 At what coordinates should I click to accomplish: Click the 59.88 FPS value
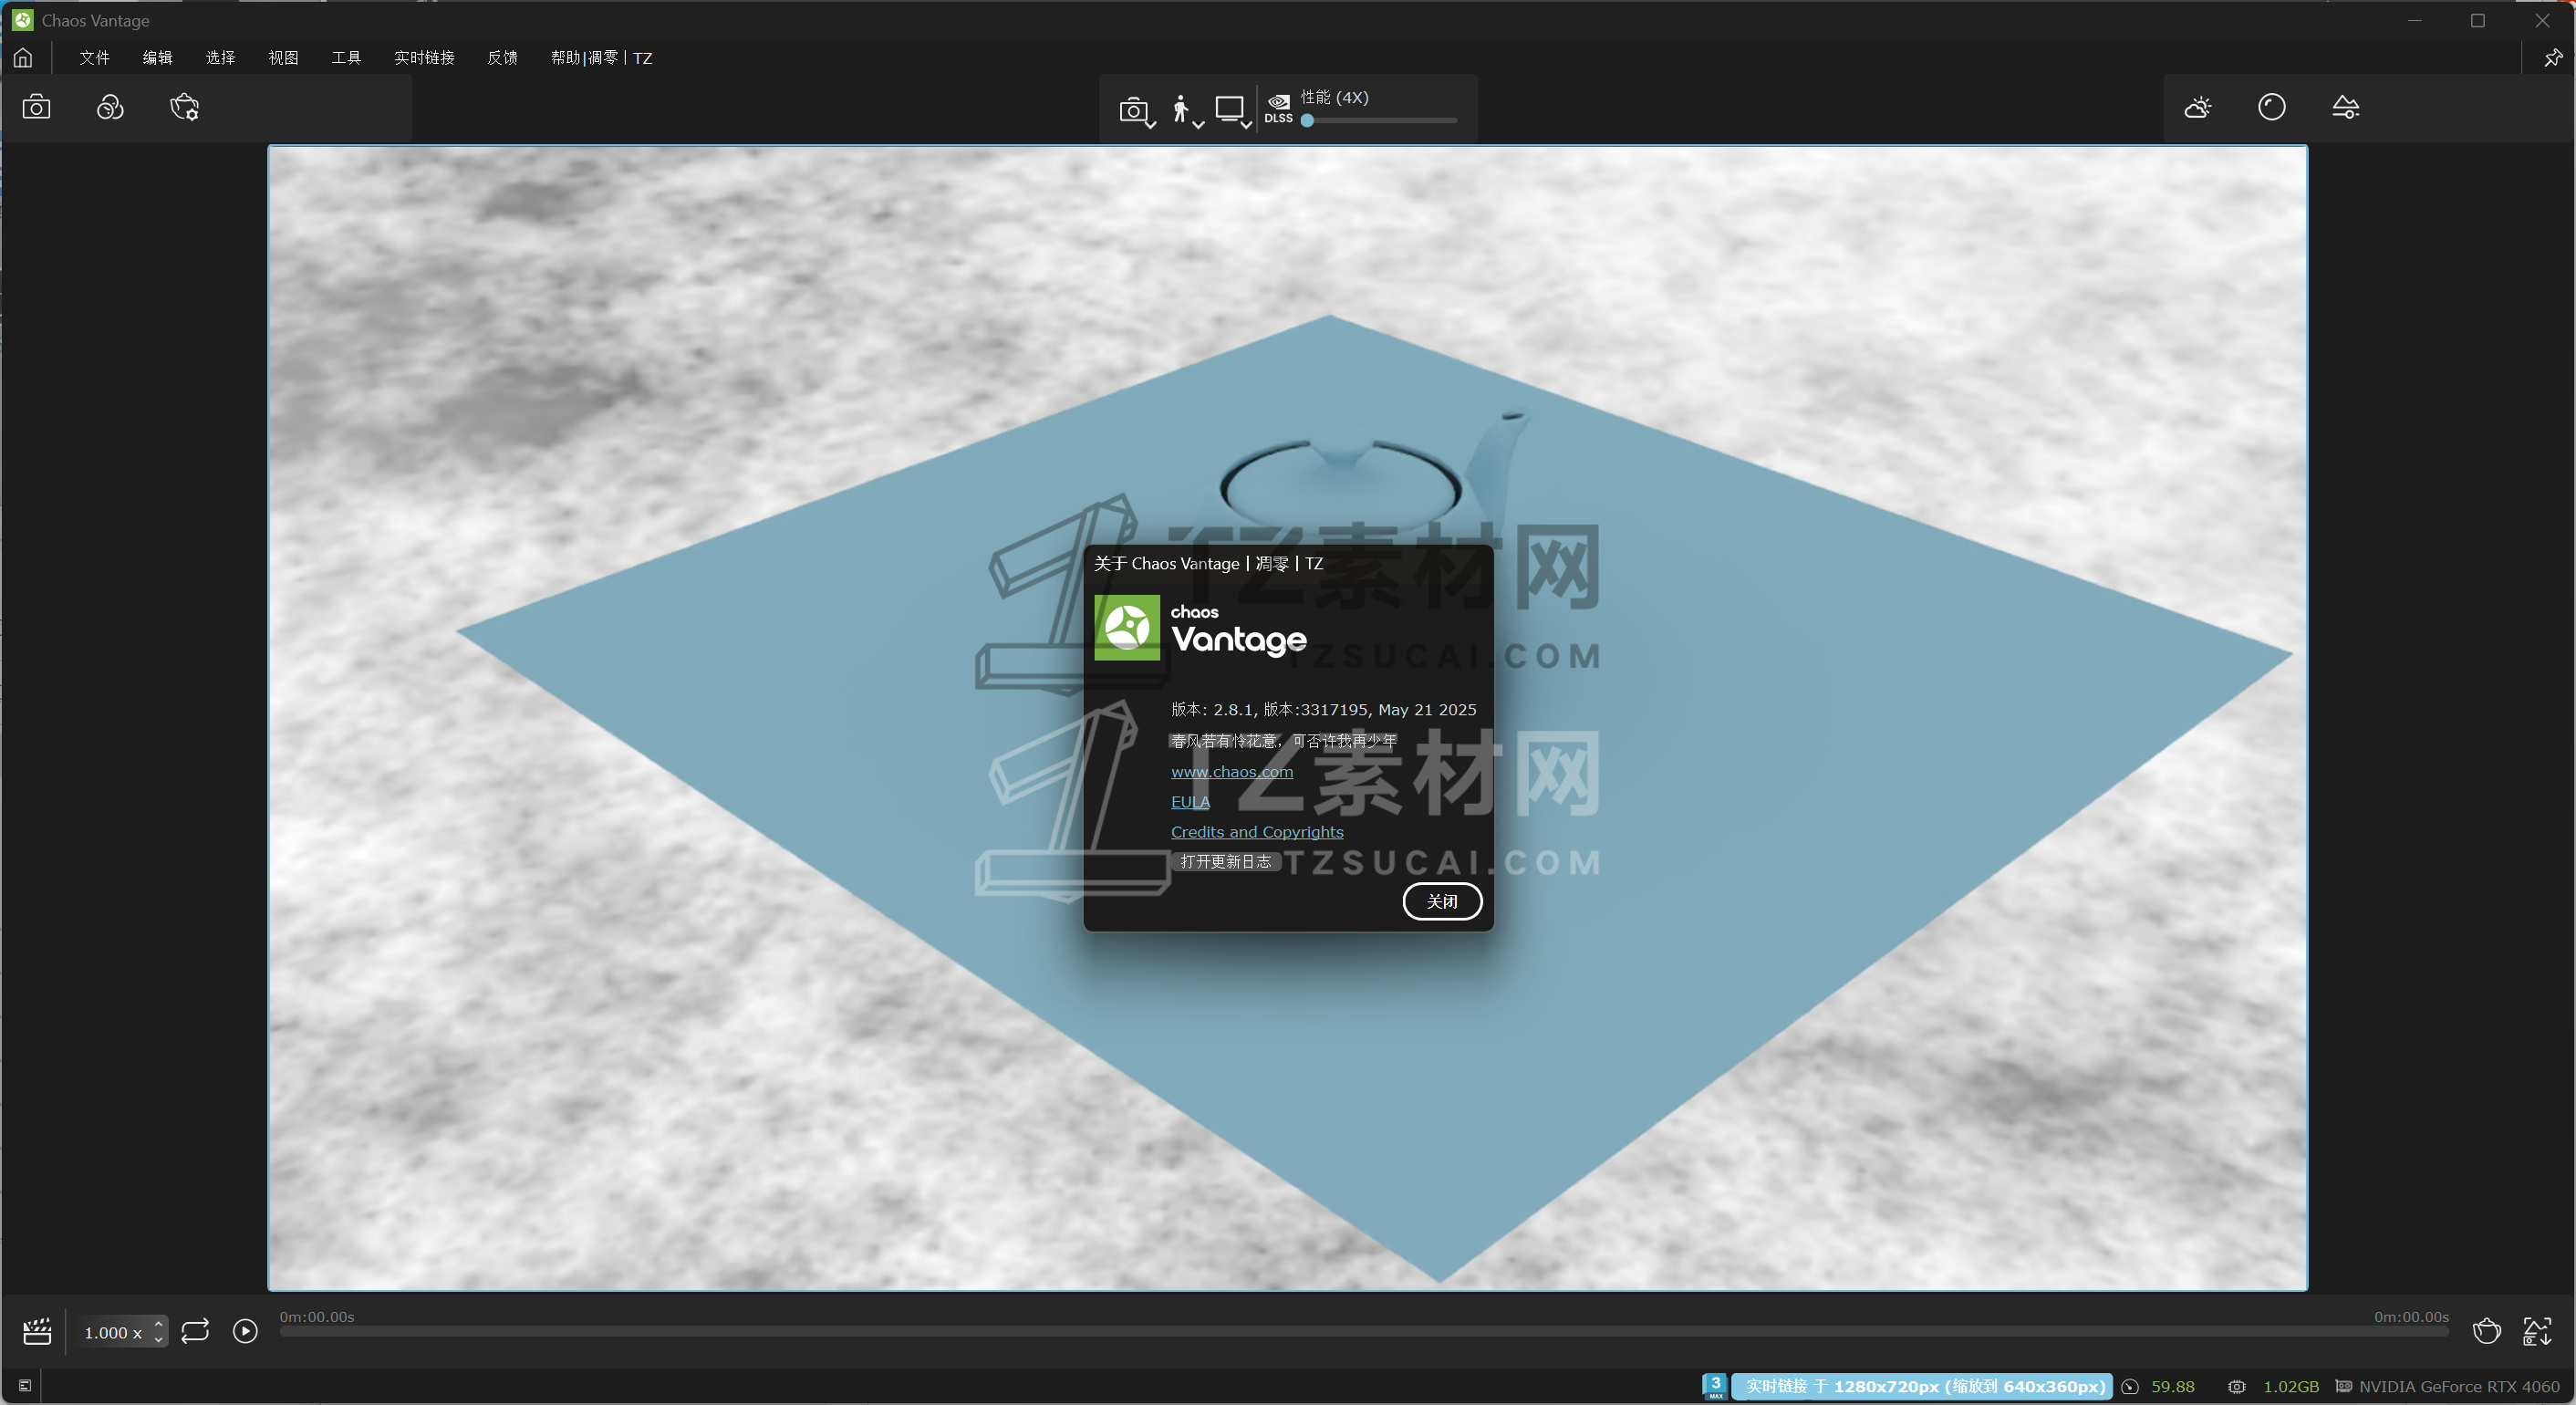click(x=2172, y=1386)
